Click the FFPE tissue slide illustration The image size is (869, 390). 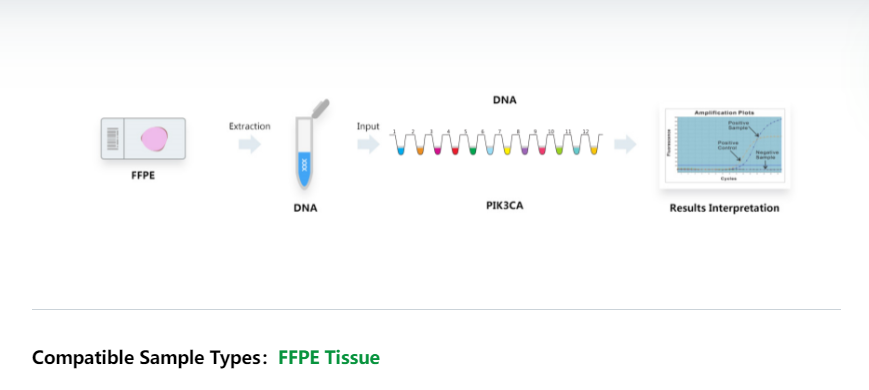tap(143, 138)
